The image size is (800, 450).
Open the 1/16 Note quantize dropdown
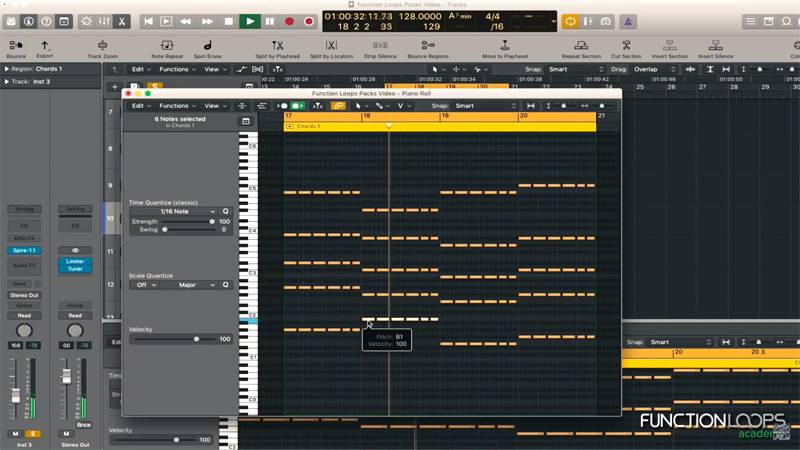tap(174, 211)
